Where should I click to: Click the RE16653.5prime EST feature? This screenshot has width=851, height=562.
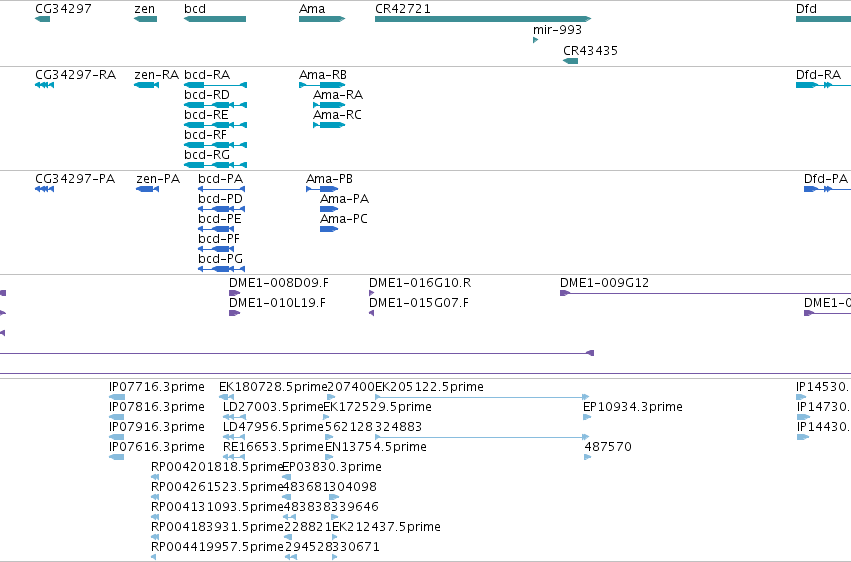(233, 457)
